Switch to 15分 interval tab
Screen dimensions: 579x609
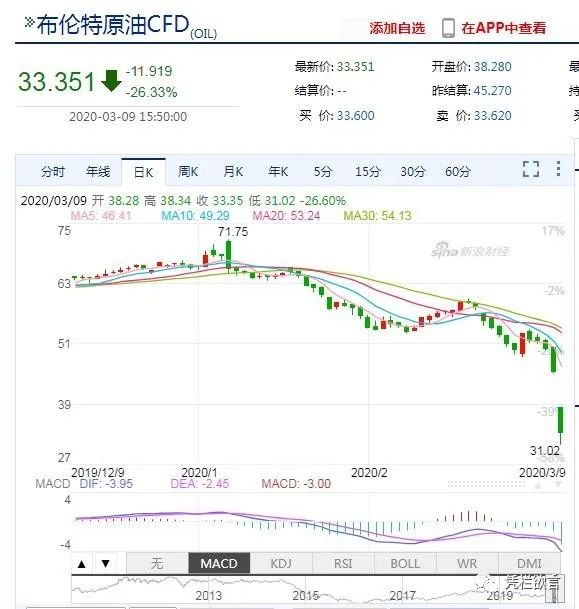click(367, 171)
